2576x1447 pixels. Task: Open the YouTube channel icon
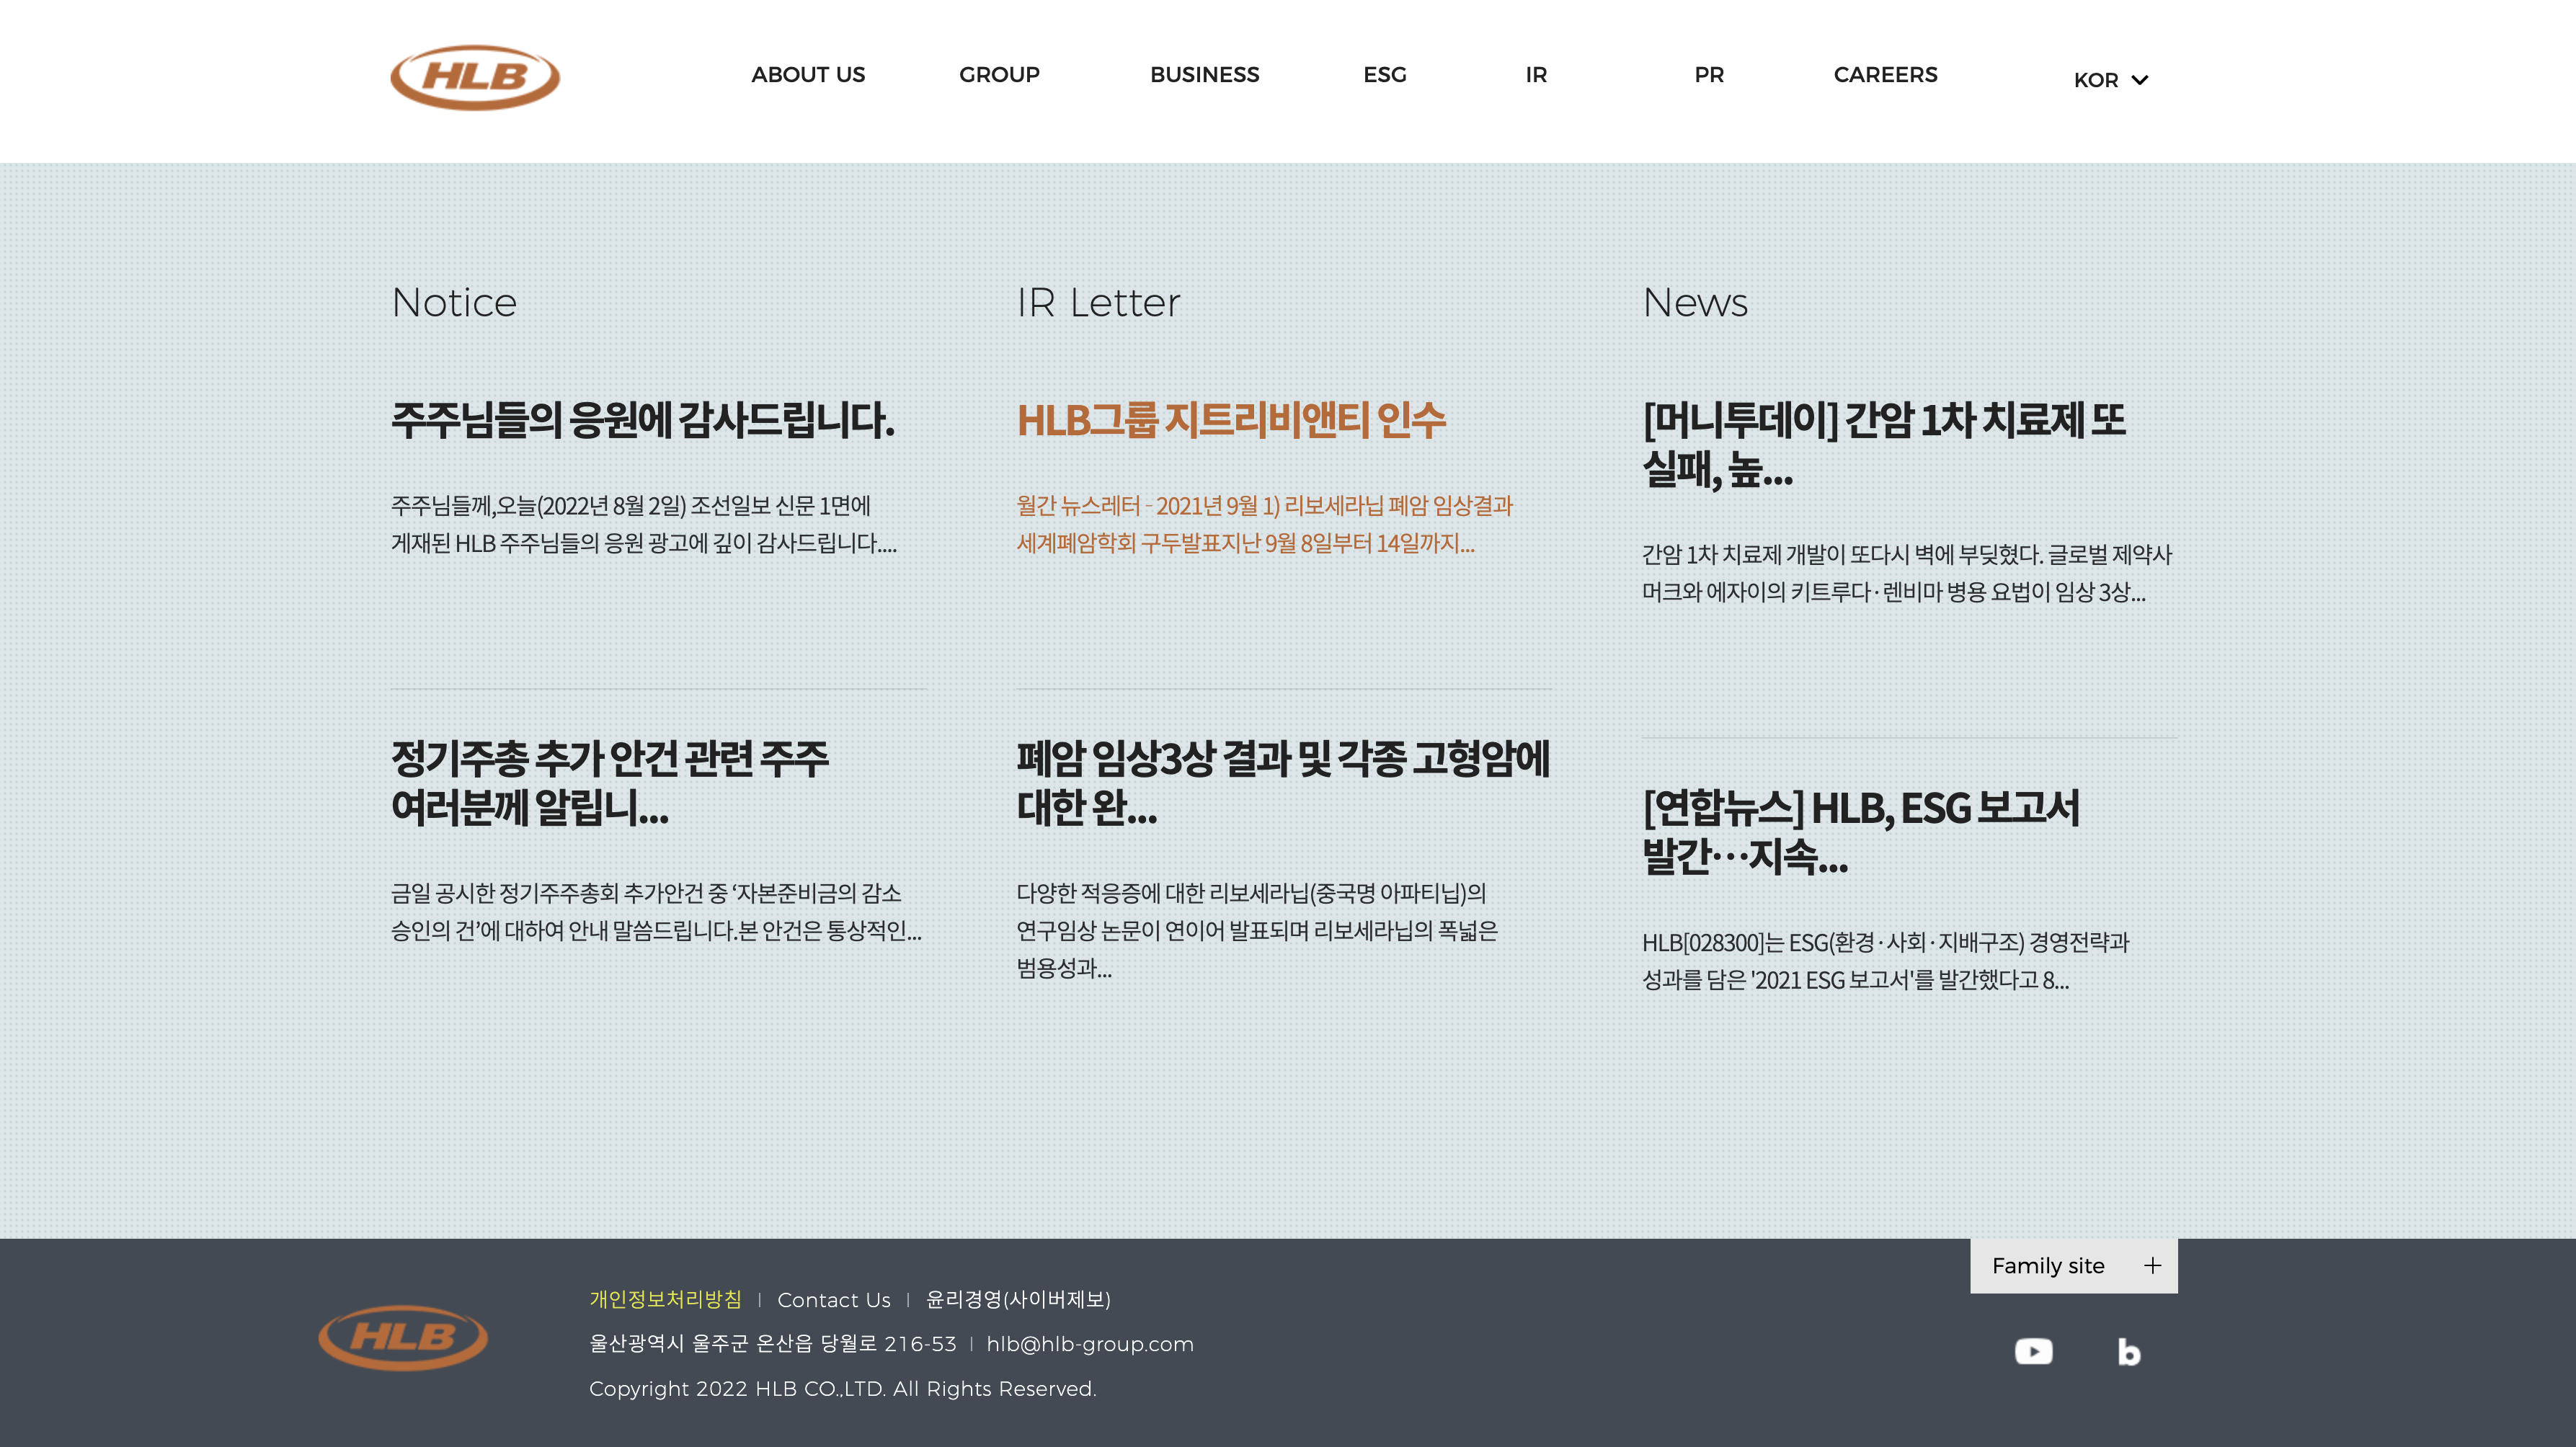tap(2033, 1352)
